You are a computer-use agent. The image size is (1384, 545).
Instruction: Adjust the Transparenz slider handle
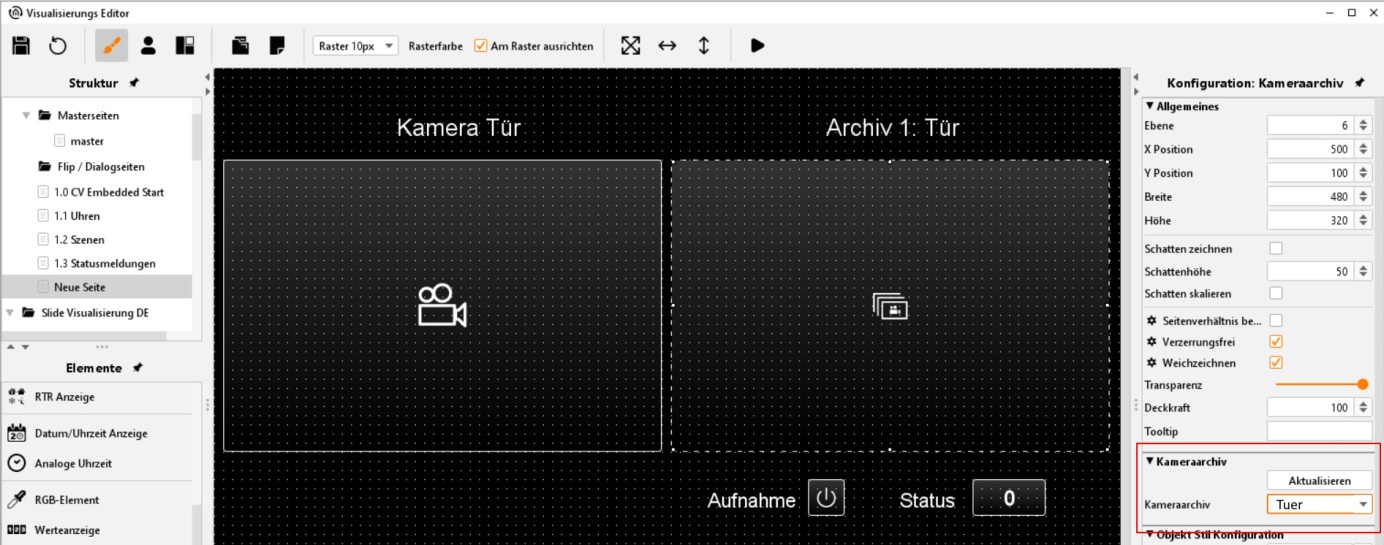click(x=1362, y=384)
